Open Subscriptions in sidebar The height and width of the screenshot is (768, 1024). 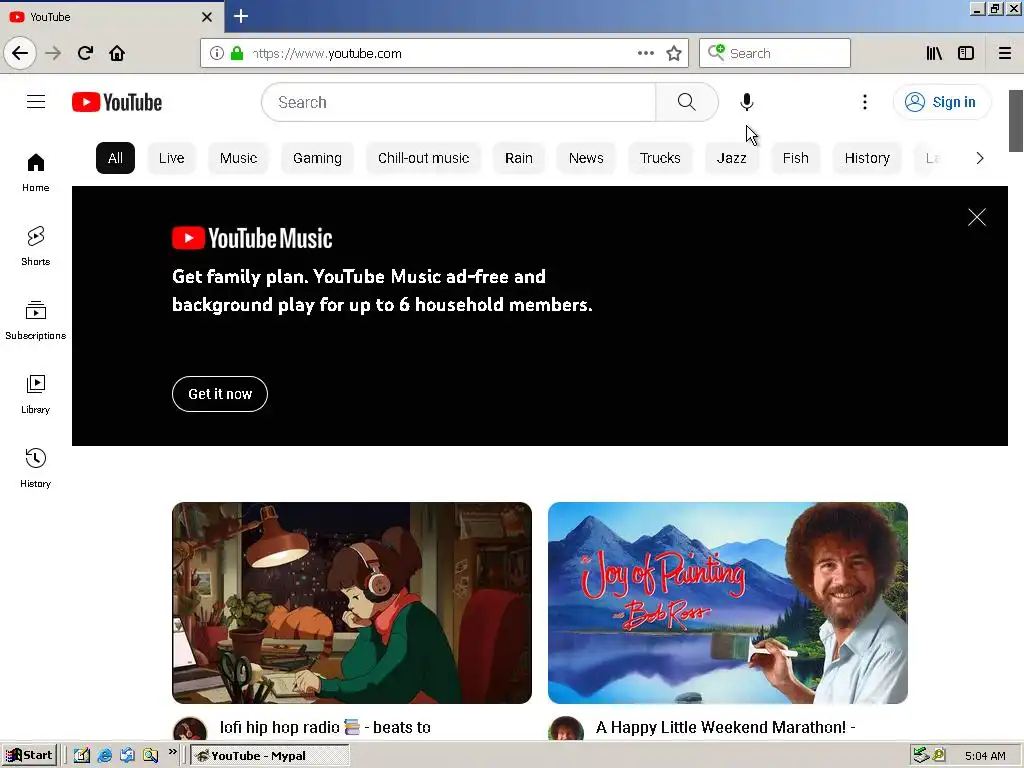36,319
